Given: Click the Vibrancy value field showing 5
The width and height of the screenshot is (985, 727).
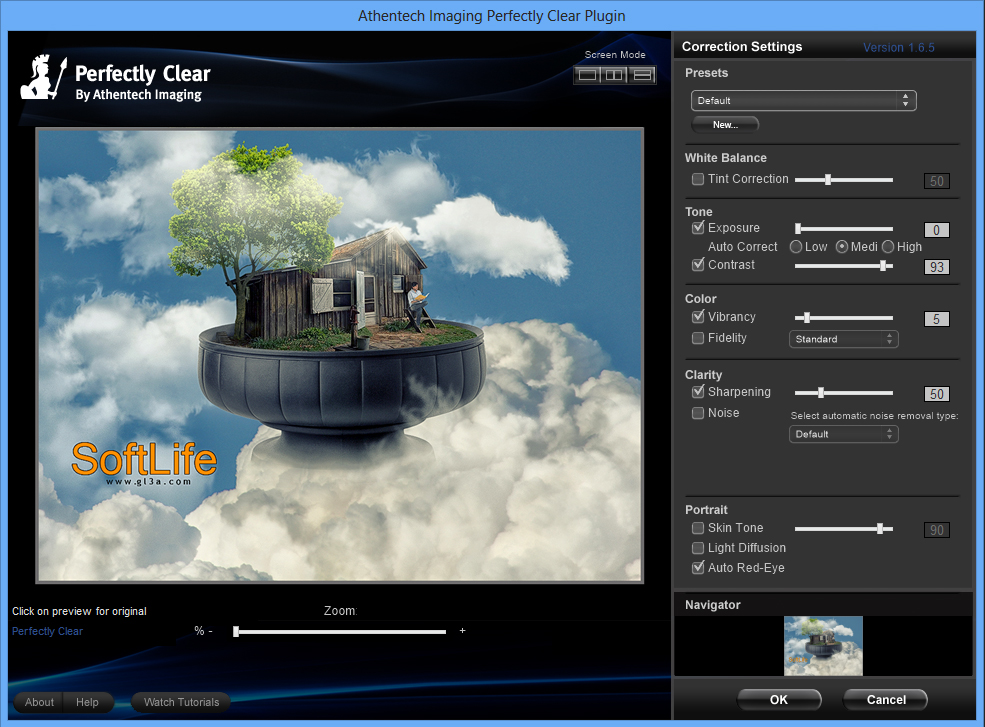Looking at the screenshot, I should click(937, 319).
